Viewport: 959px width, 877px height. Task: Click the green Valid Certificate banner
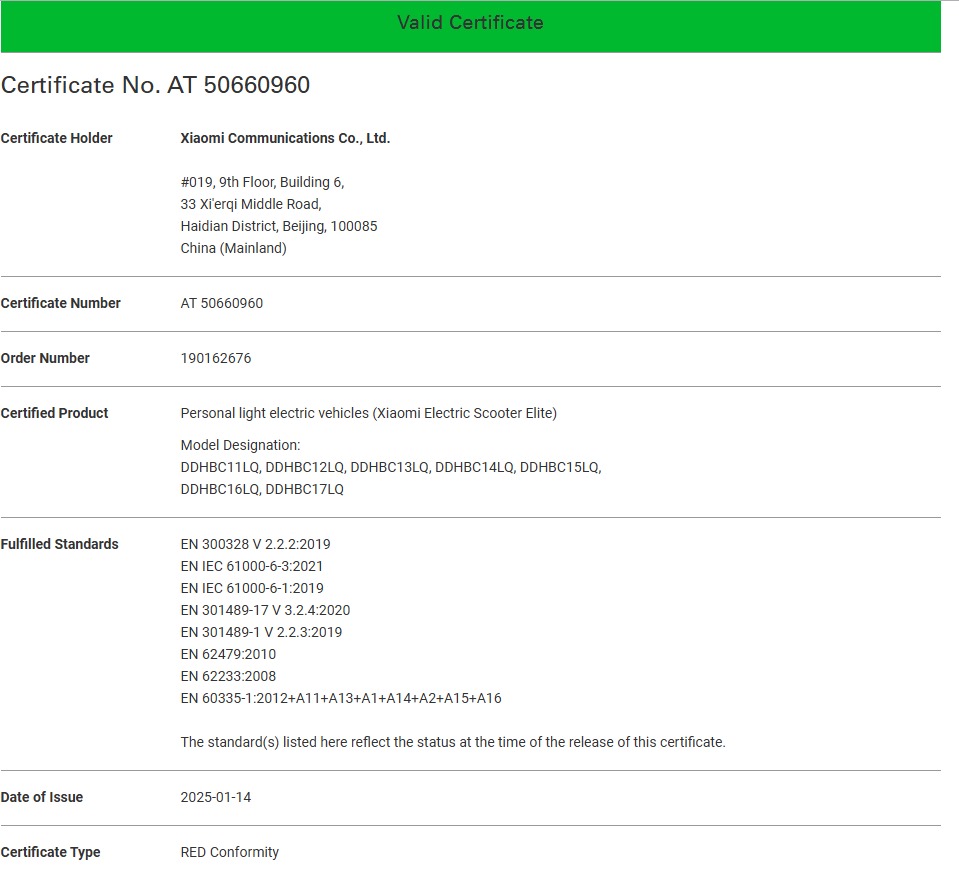(x=470, y=23)
